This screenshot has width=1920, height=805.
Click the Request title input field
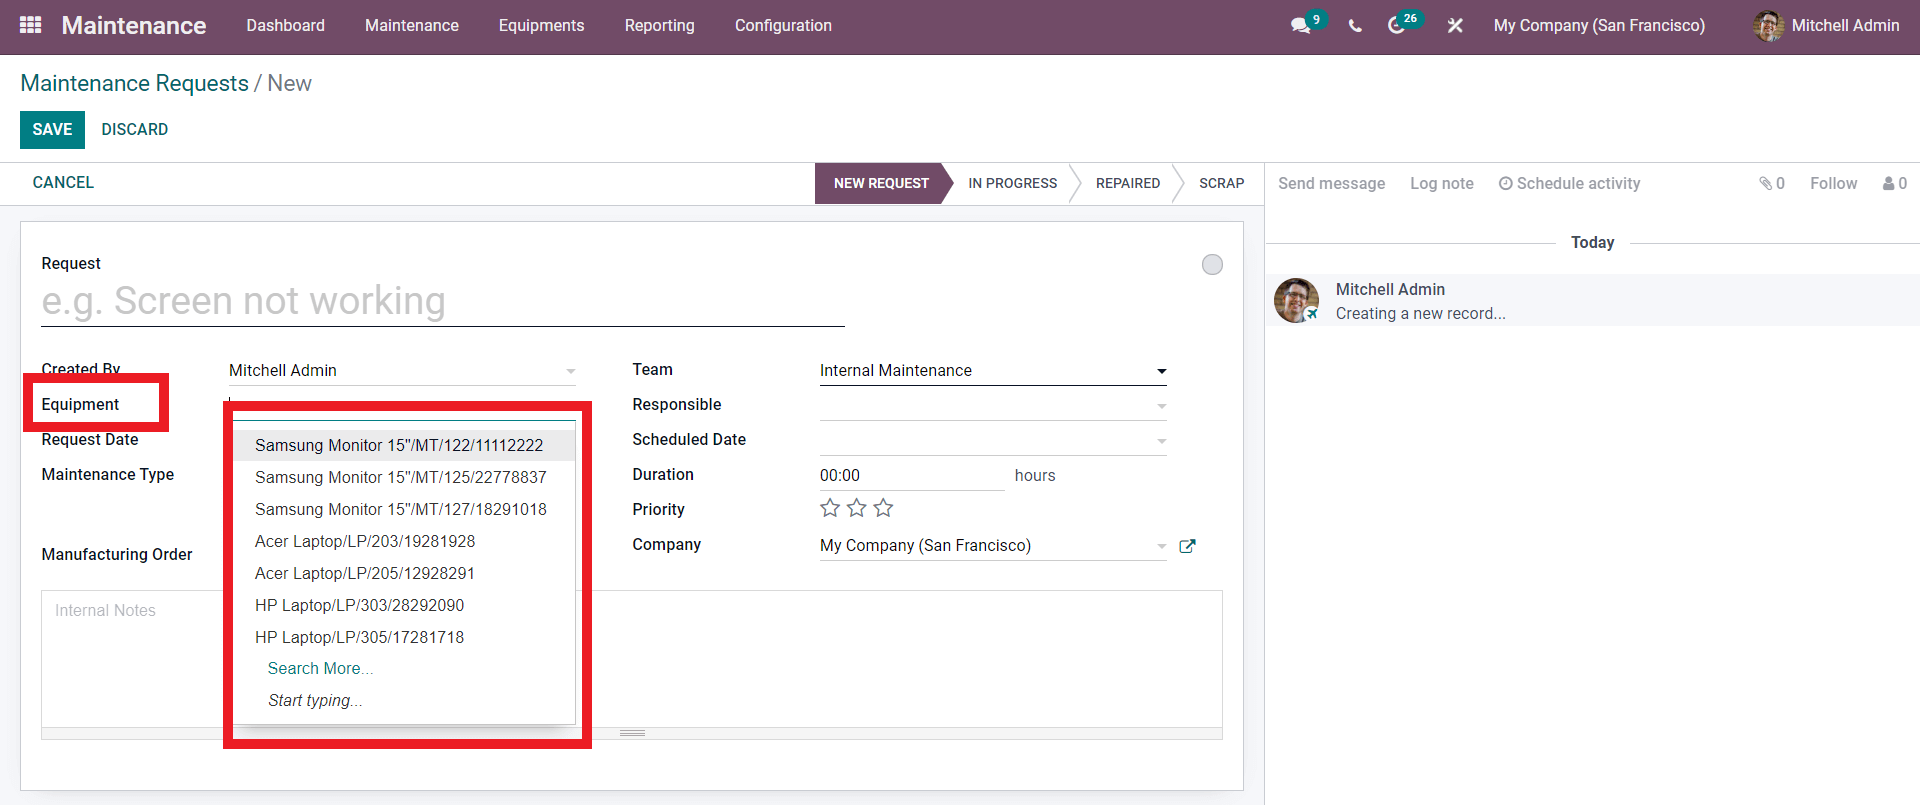[x=442, y=302]
